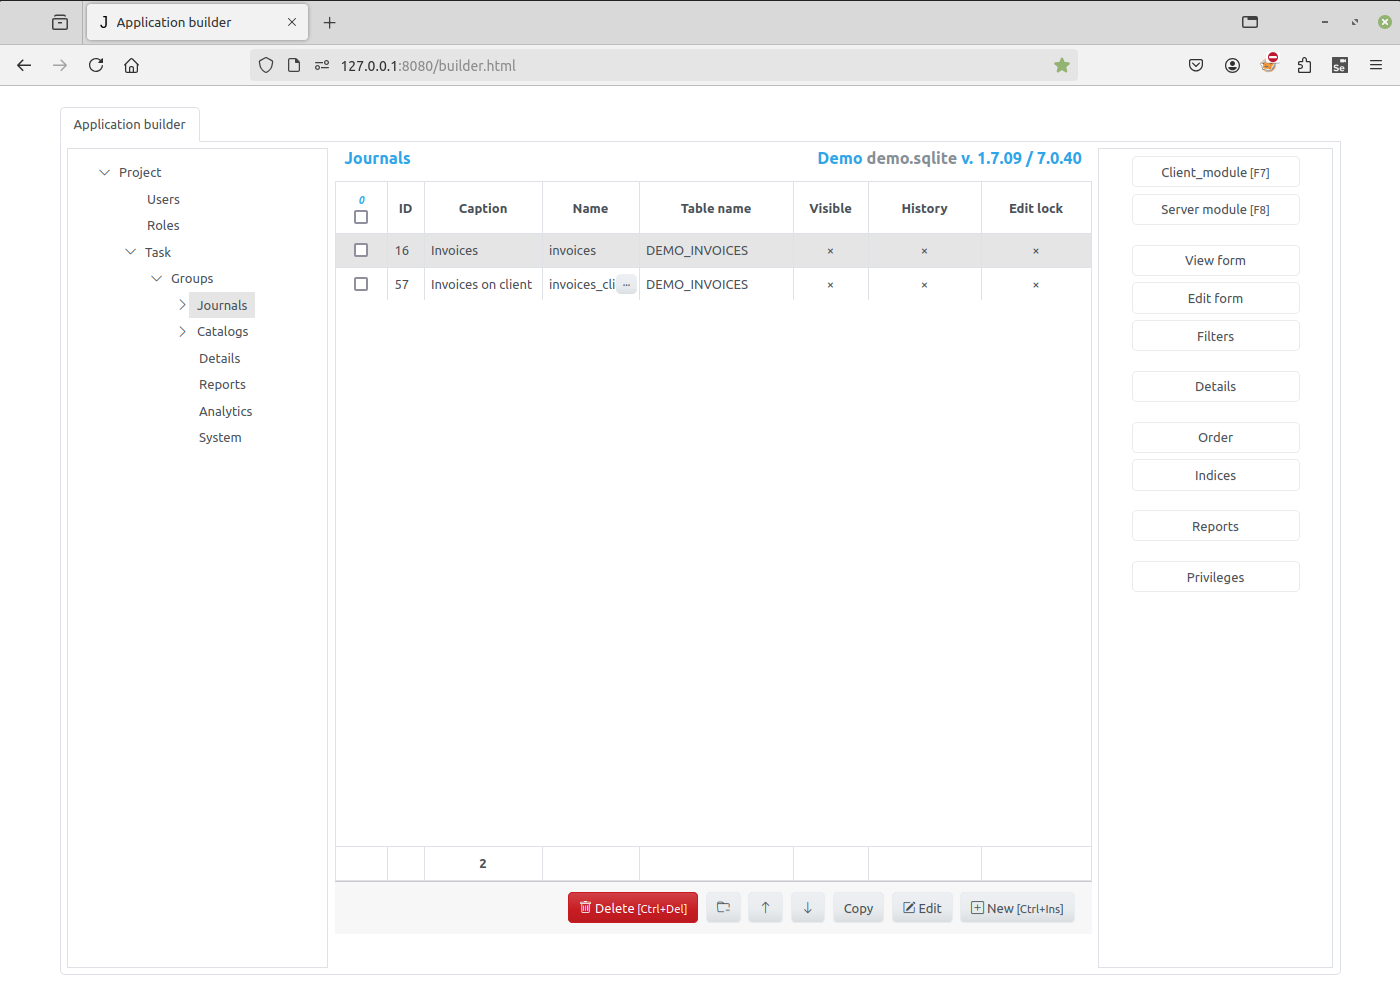Open the Client_module [F7] editor
The width and height of the screenshot is (1400, 987).
(1215, 171)
